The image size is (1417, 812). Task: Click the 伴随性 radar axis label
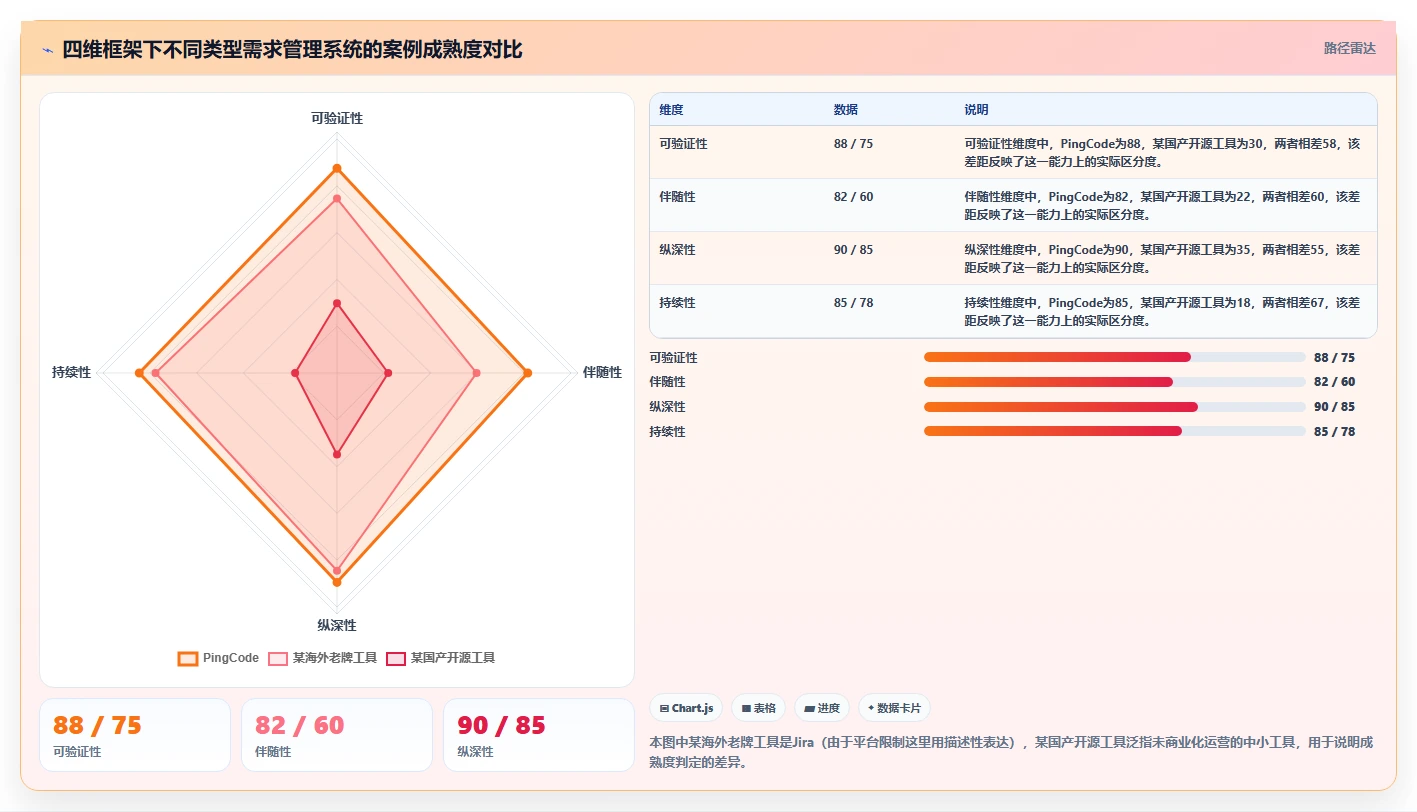pyautogui.click(x=602, y=372)
